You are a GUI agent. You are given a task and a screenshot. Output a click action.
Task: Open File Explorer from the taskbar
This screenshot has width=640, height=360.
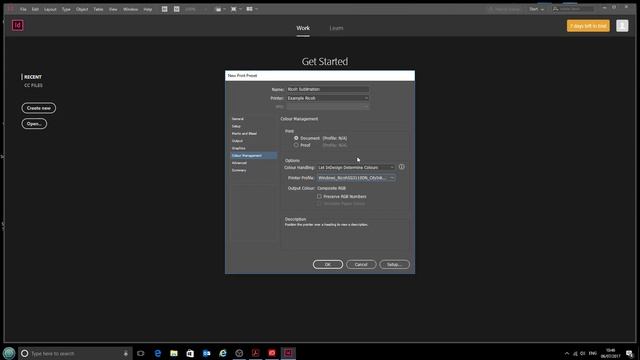tap(174, 353)
